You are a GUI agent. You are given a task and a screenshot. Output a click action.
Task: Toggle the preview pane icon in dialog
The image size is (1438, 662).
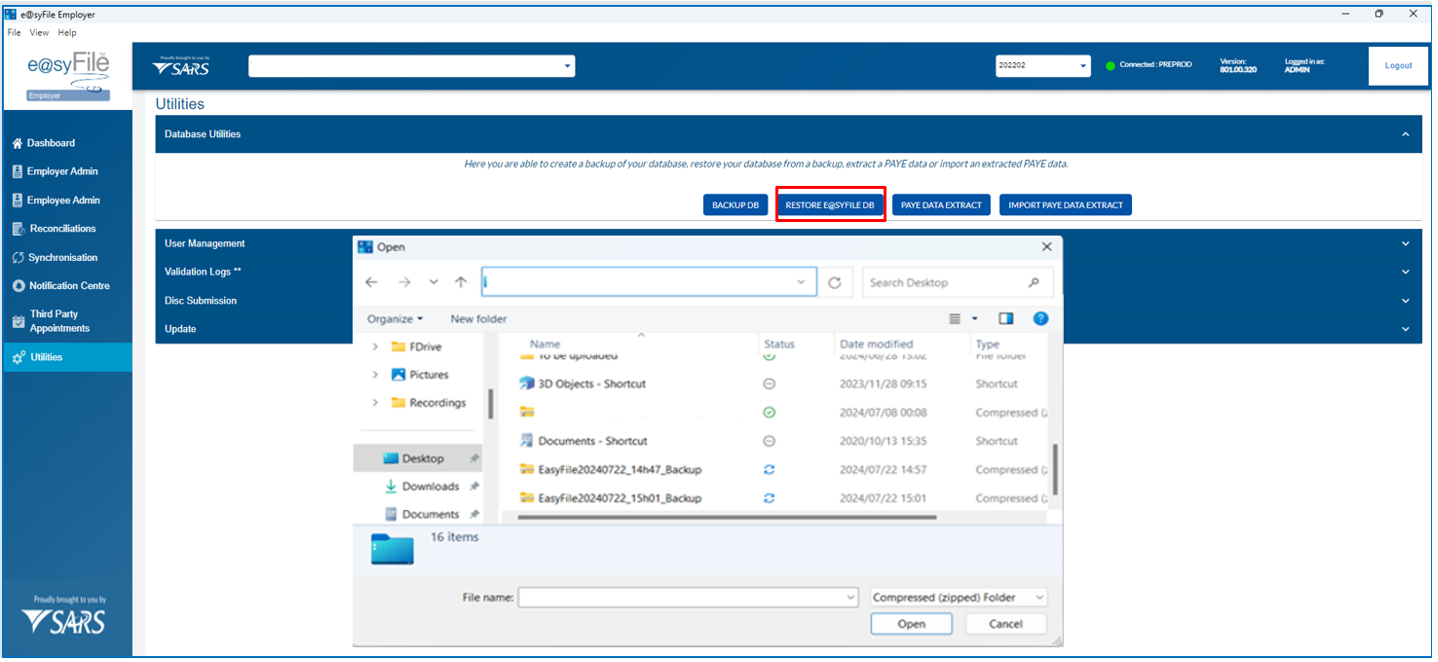tap(1006, 319)
